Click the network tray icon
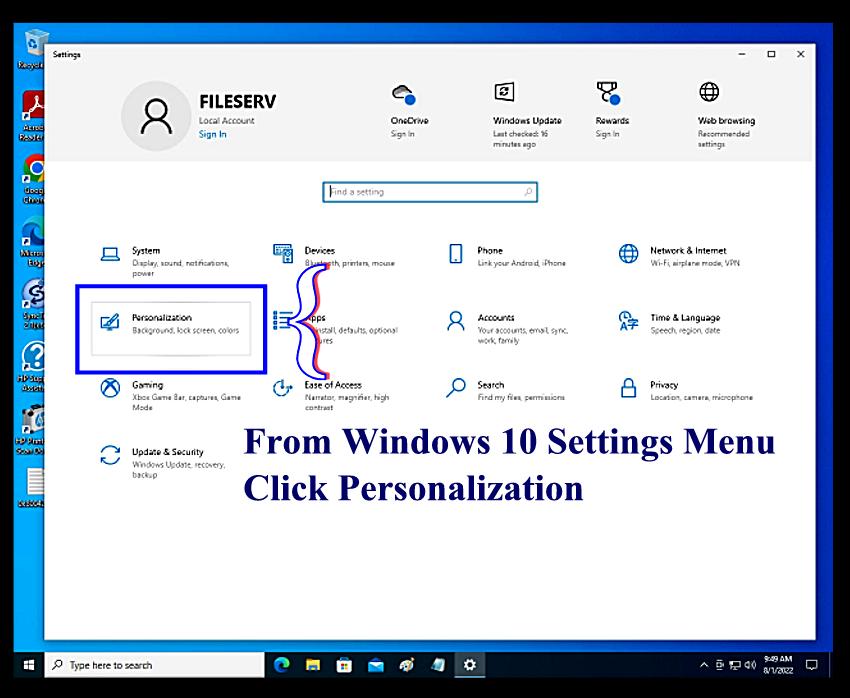This screenshot has height=698, width=850. [735, 665]
